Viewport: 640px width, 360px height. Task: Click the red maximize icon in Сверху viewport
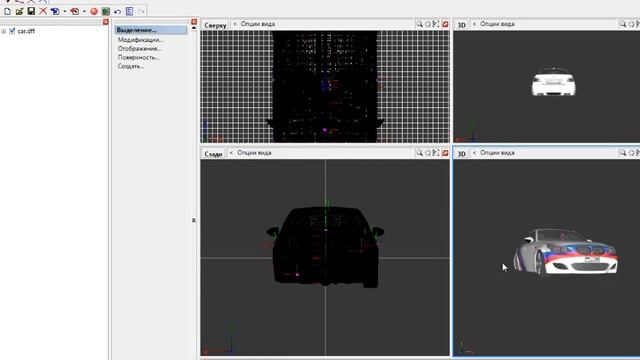click(x=445, y=24)
